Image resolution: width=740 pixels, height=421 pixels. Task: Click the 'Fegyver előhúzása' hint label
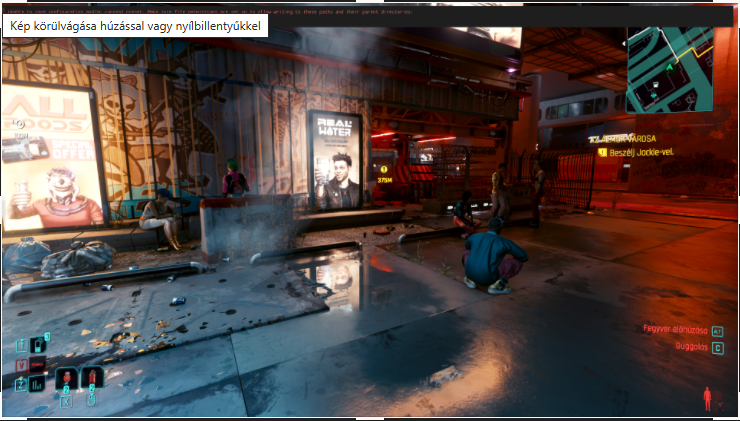point(675,329)
